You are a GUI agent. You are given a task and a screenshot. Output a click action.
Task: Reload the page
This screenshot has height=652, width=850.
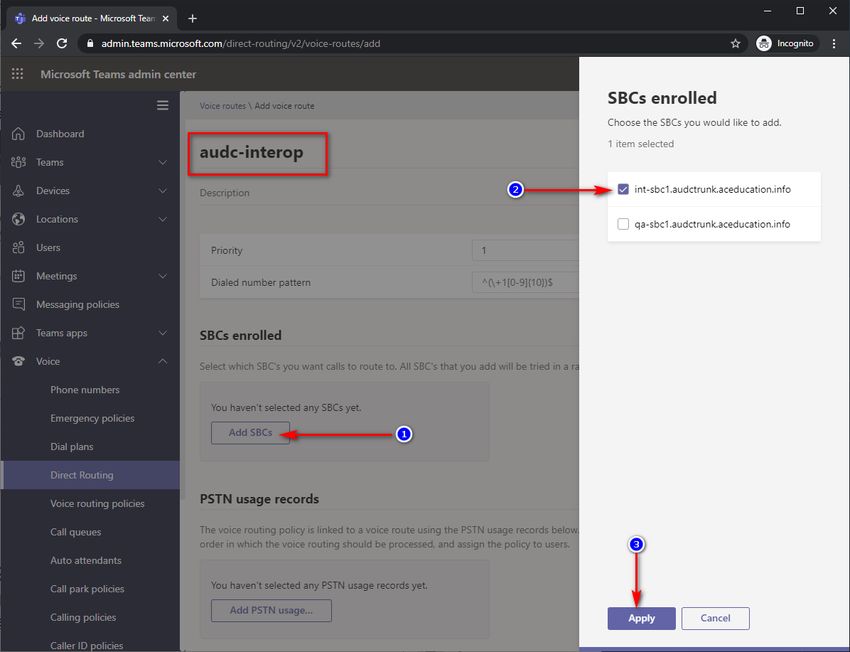62,43
